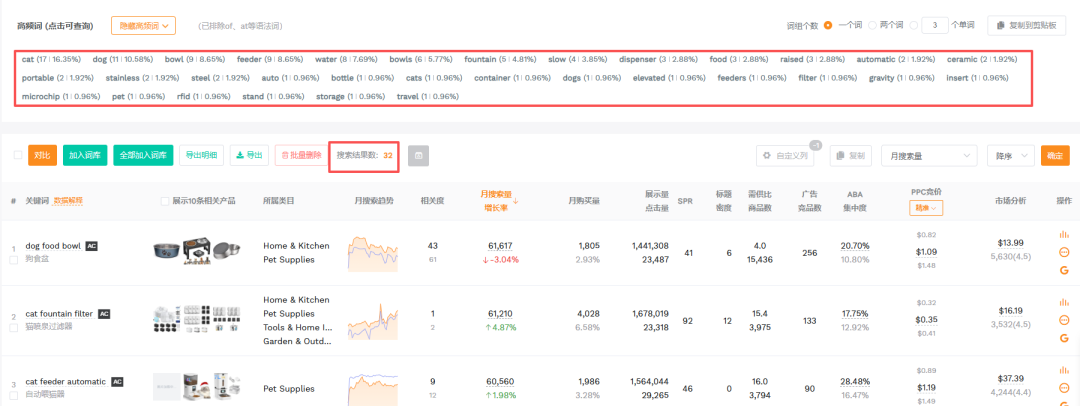
Task: Select the 一个词 radio option
Action: (828, 26)
